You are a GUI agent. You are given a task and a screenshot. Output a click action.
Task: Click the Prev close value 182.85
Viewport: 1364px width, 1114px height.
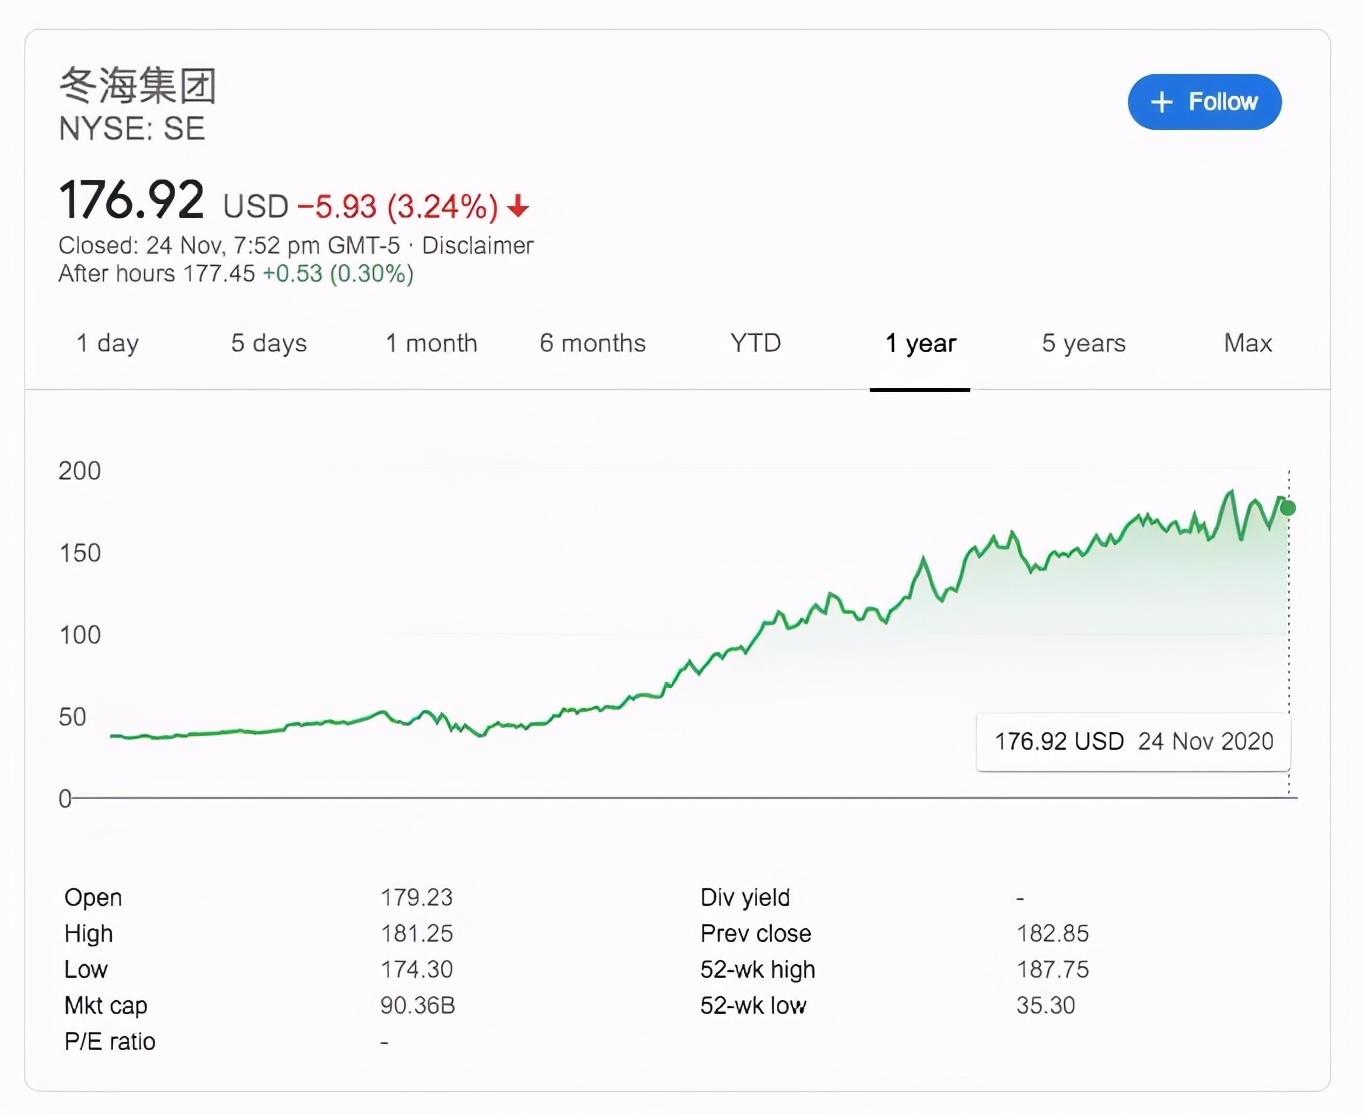tap(1052, 934)
